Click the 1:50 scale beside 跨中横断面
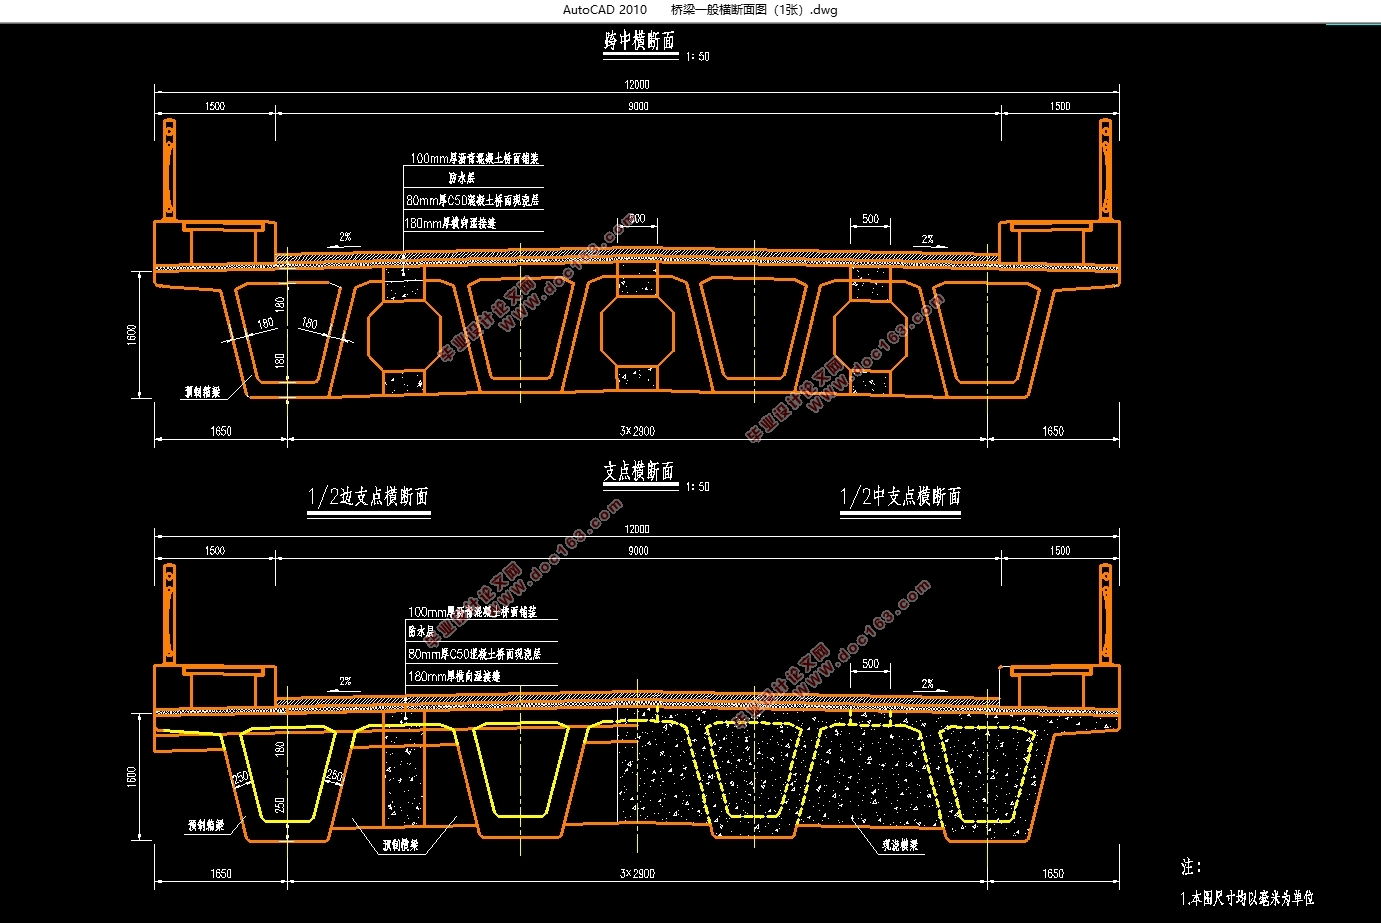 (698, 57)
